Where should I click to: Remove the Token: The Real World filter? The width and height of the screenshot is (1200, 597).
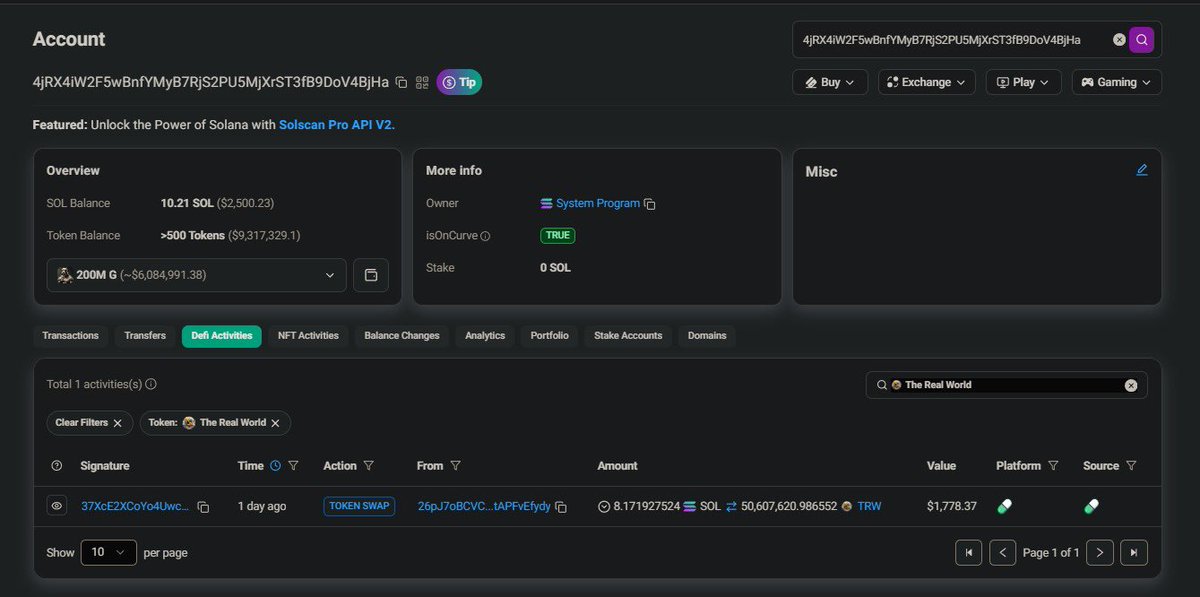(274, 423)
